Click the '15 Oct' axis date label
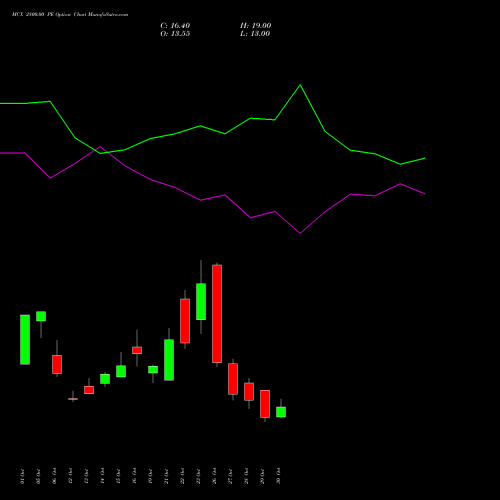Viewport: 500px width, 500px height. (x=118, y=476)
